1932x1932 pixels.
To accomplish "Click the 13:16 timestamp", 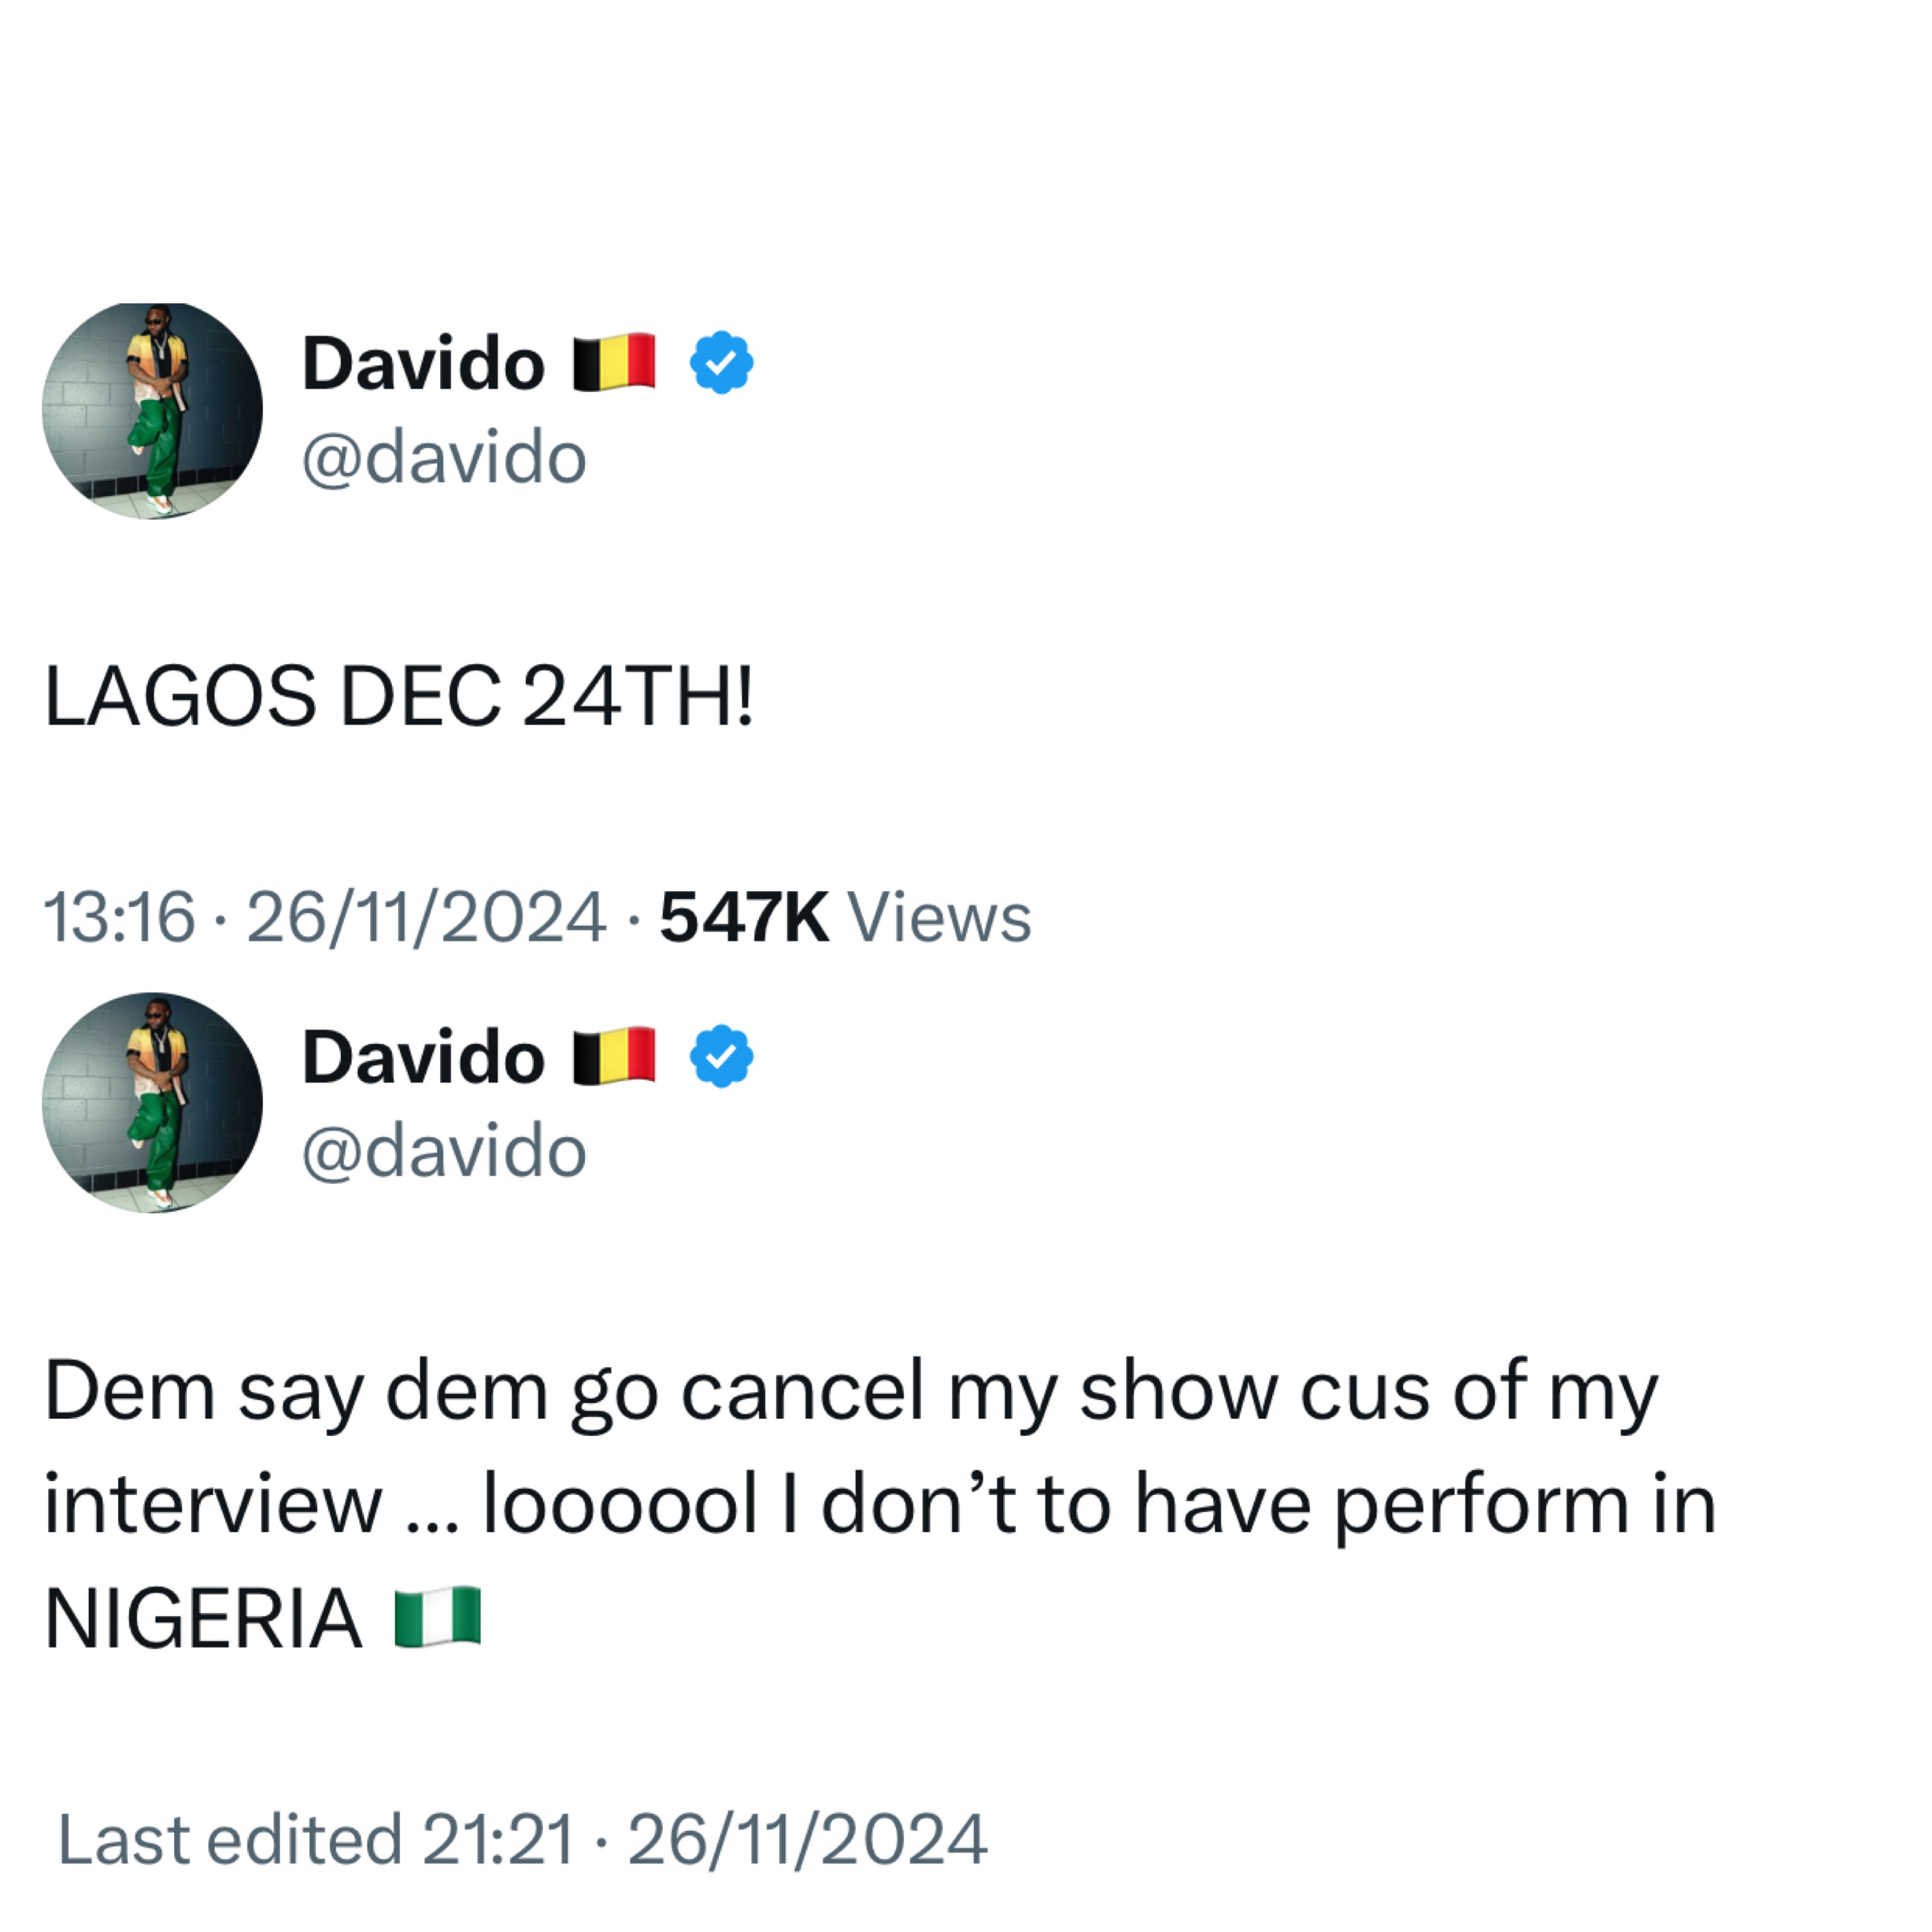I will pos(119,917).
